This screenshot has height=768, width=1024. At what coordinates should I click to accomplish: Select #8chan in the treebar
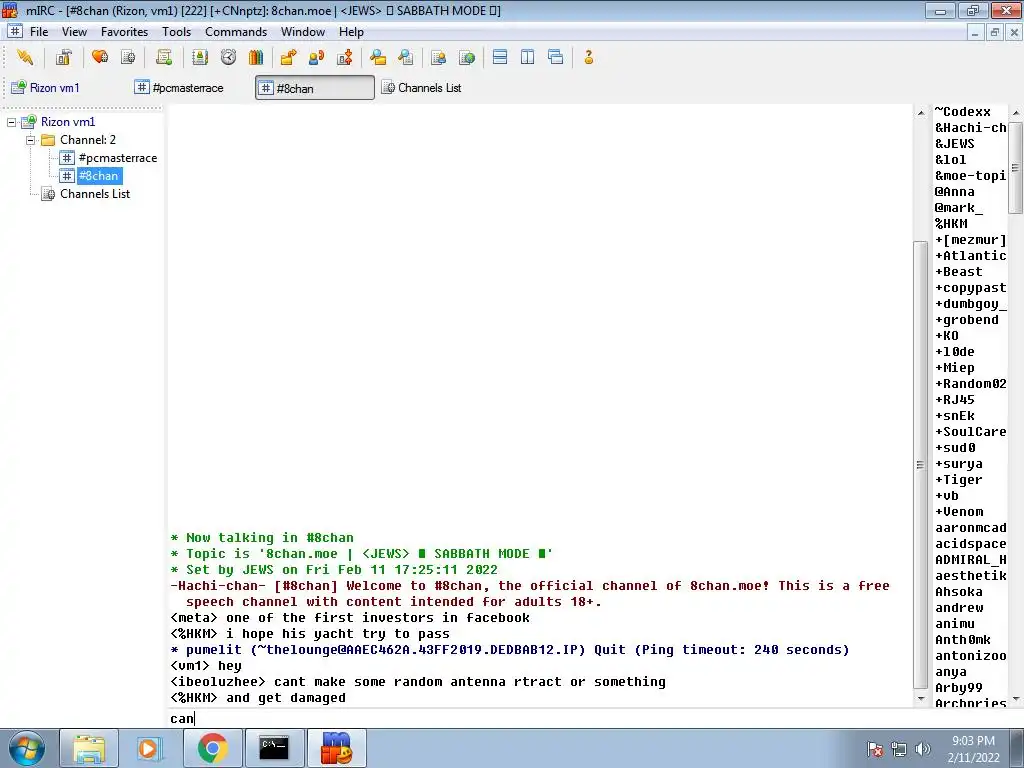(x=98, y=176)
